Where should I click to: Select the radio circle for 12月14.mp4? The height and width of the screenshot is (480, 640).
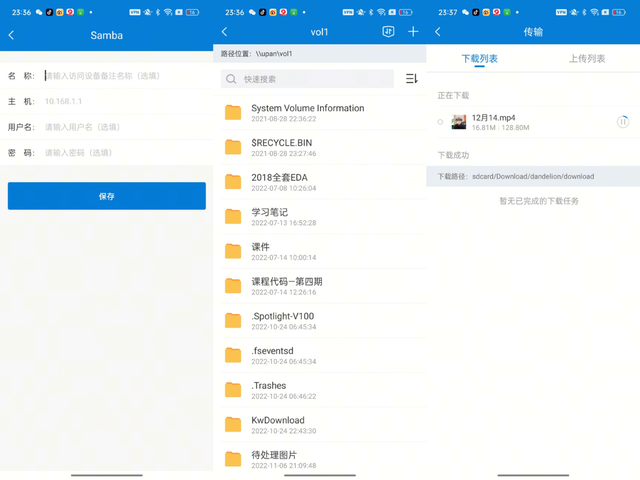[440, 122]
